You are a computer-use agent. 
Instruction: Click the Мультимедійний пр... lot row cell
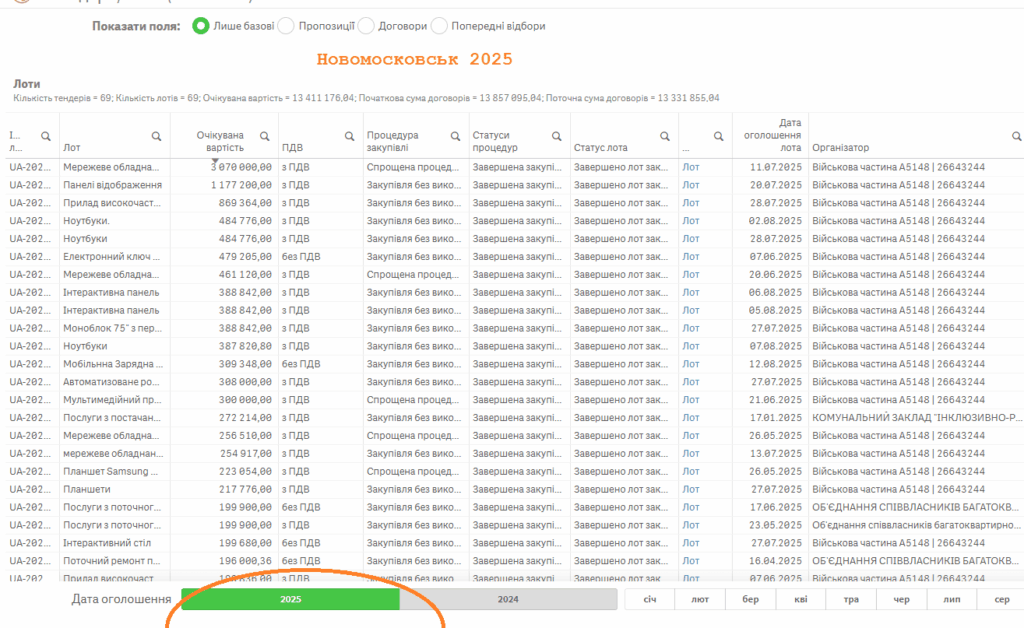110,400
